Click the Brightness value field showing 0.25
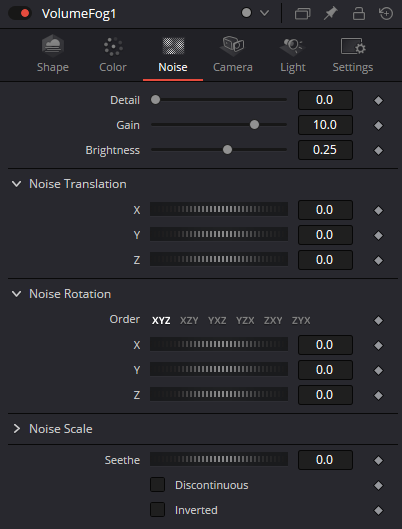The height and width of the screenshot is (529, 402). [x=325, y=150]
